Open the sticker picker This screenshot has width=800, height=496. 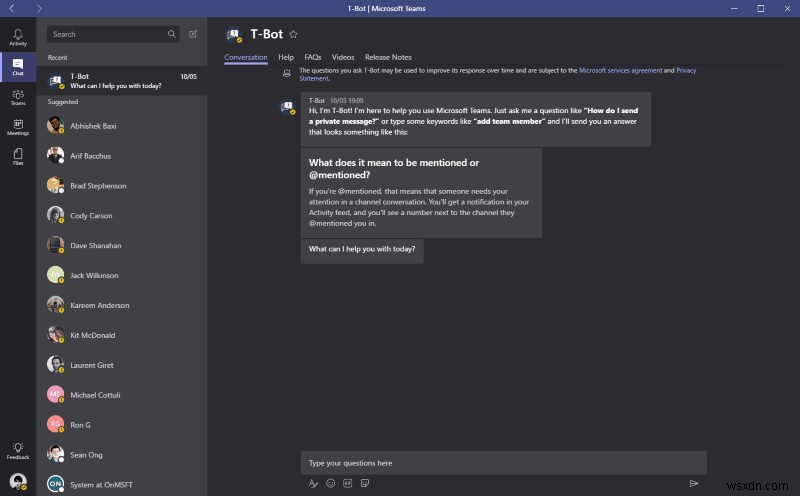click(365, 483)
